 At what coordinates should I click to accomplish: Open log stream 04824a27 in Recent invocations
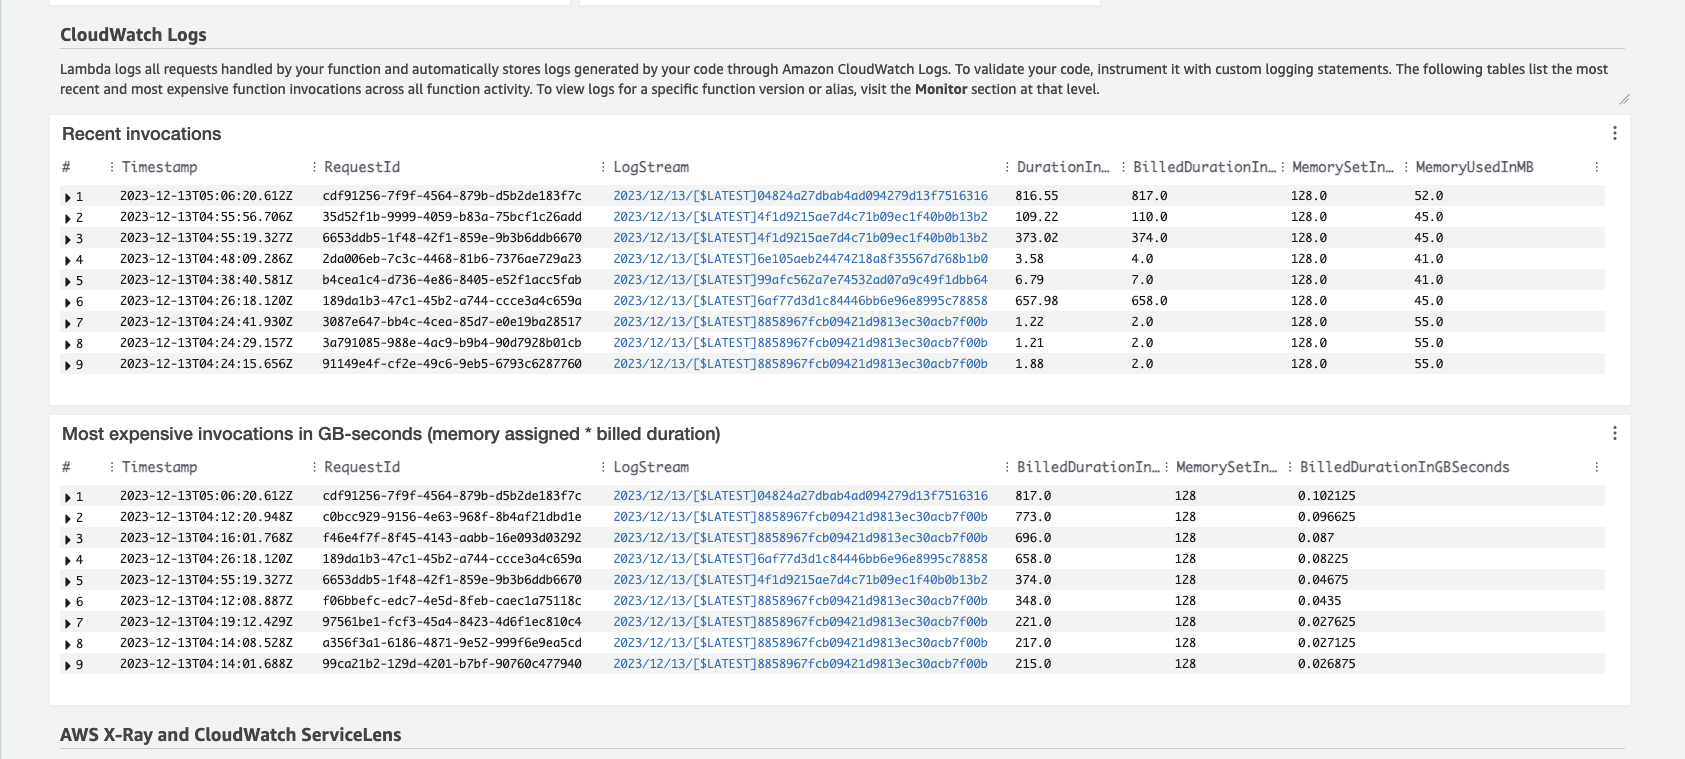[800, 196]
